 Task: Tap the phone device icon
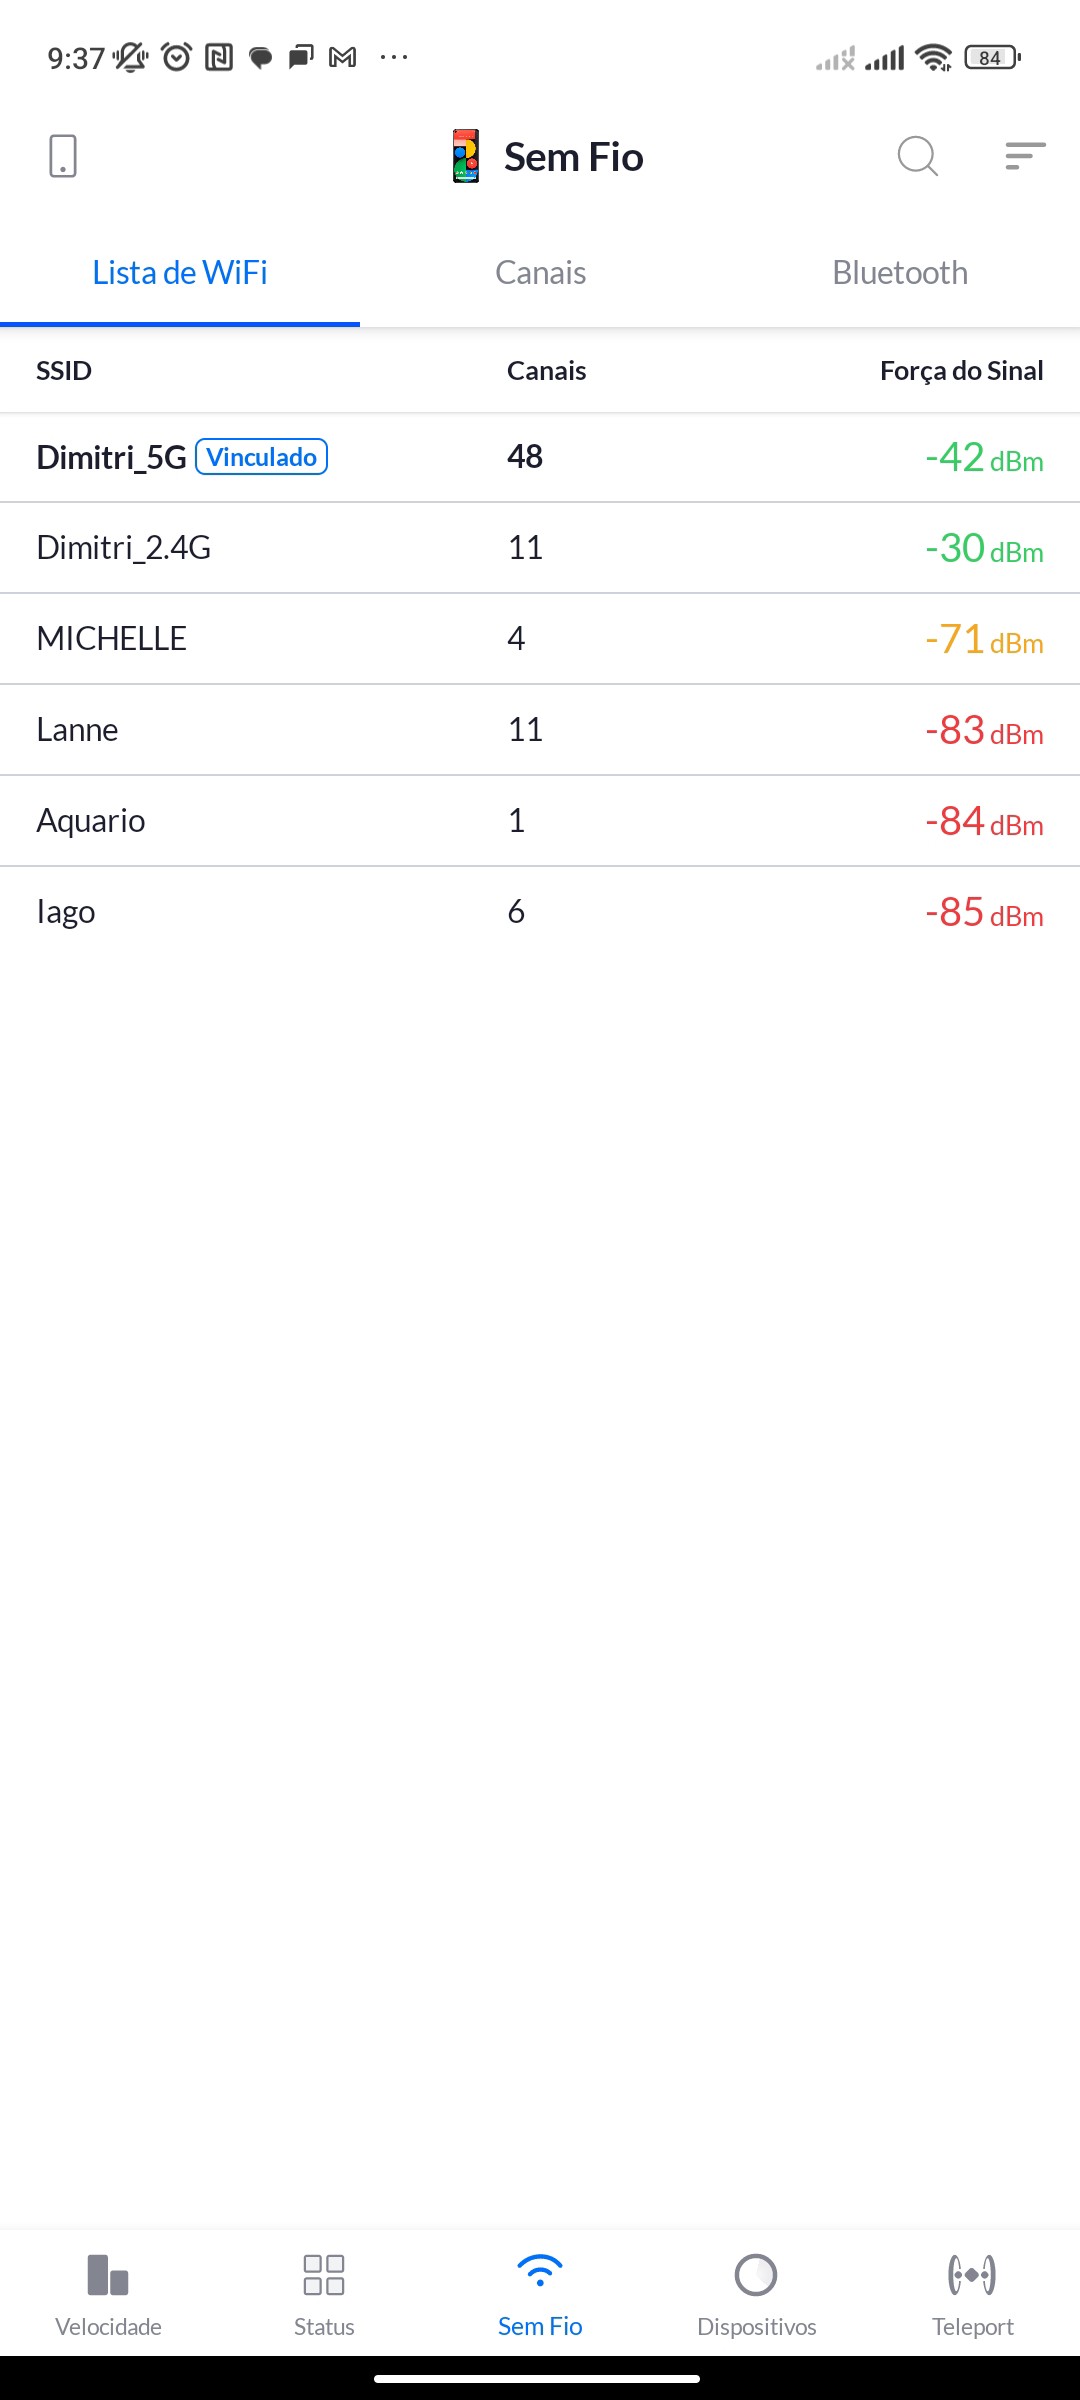click(62, 156)
